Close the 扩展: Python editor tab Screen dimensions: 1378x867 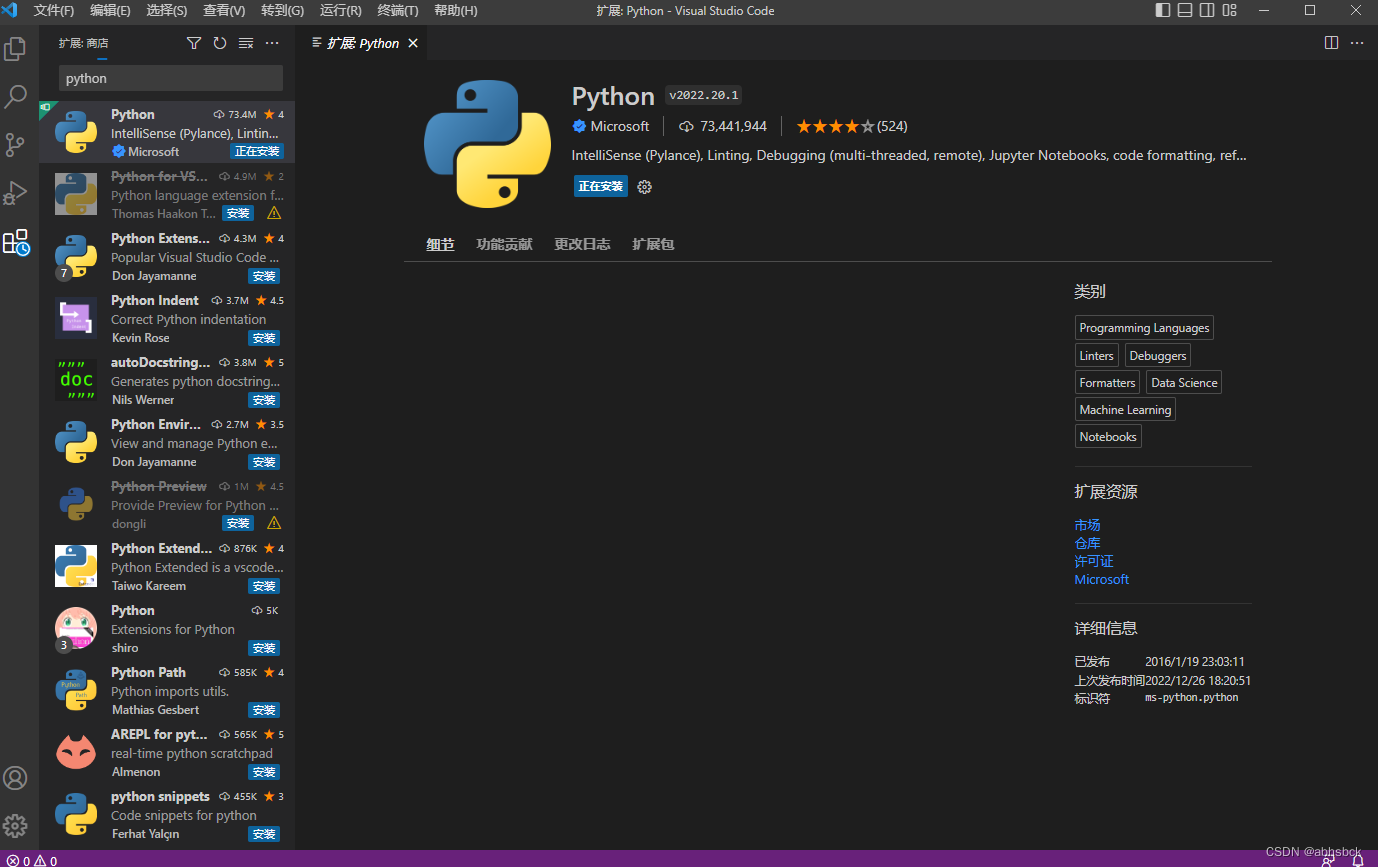pos(413,43)
